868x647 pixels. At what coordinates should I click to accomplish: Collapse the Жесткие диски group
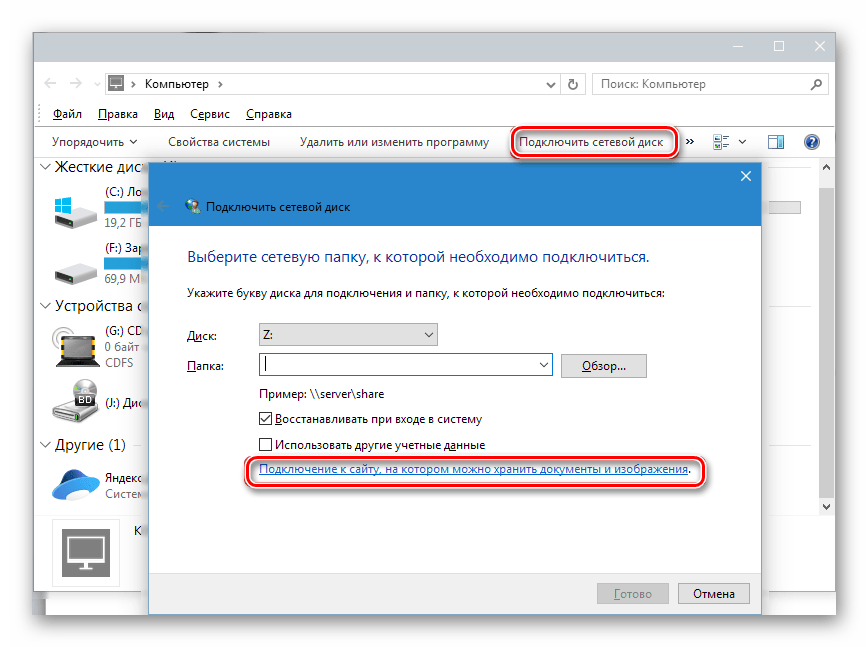45,167
